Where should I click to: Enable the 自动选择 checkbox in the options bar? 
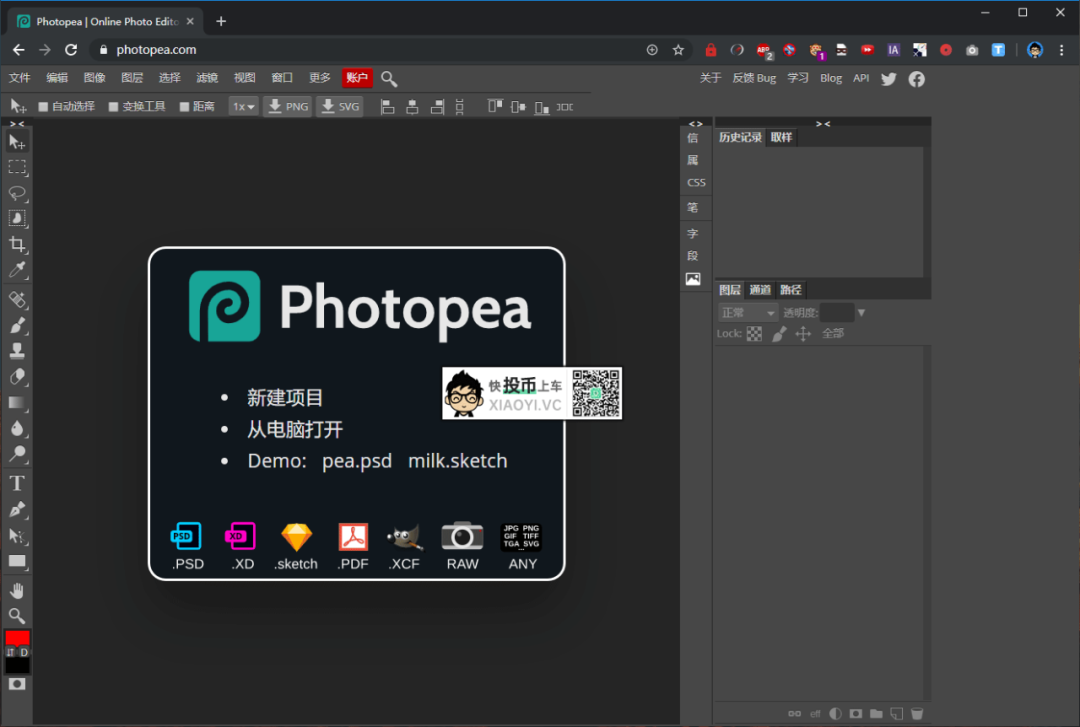click(42, 106)
